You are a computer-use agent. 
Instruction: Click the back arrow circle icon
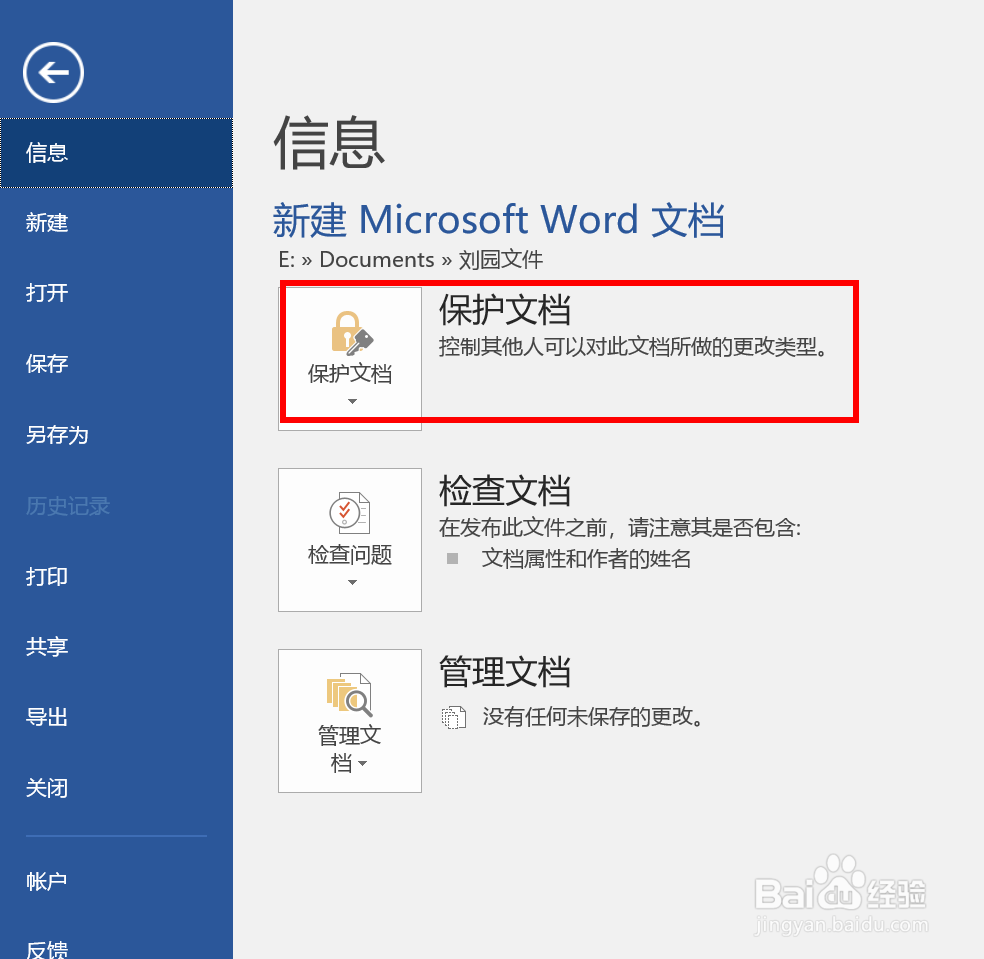click(x=53, y=73)
